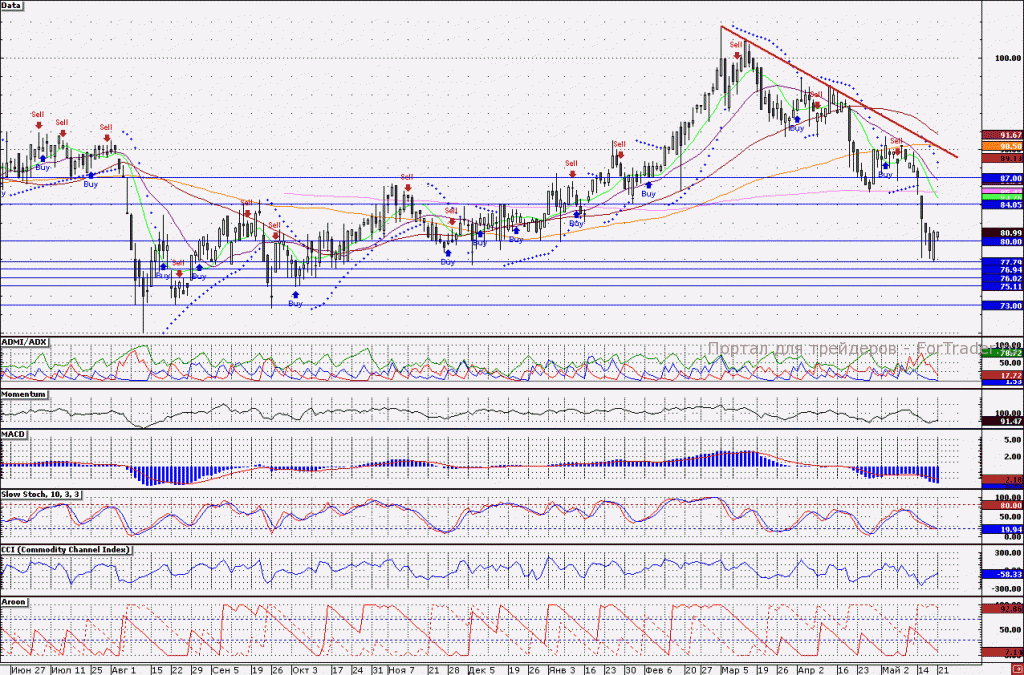
Task: Select the ADMI/ADX indicator panel label
Action: coord(24,342)
